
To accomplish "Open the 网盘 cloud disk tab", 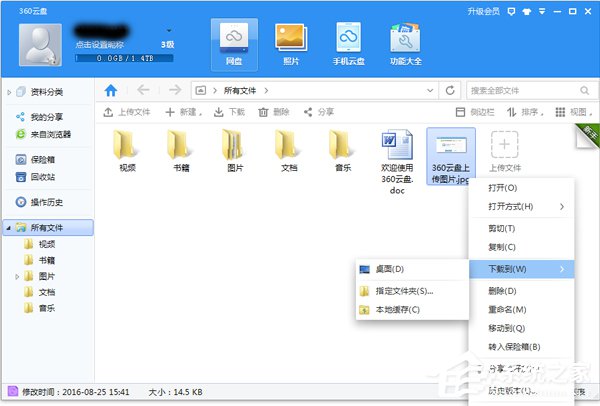I will coord(234,44).
